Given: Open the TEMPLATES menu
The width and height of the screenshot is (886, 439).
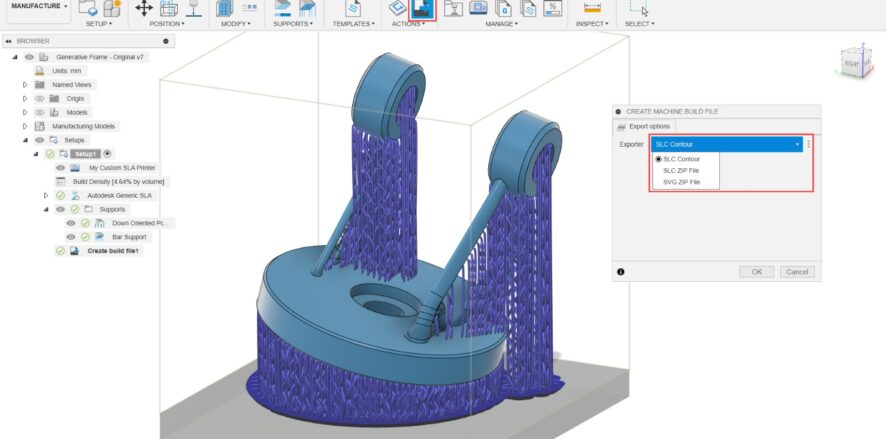Looking at the screenshot, I should pyautogui.click(x=353, y=24).
